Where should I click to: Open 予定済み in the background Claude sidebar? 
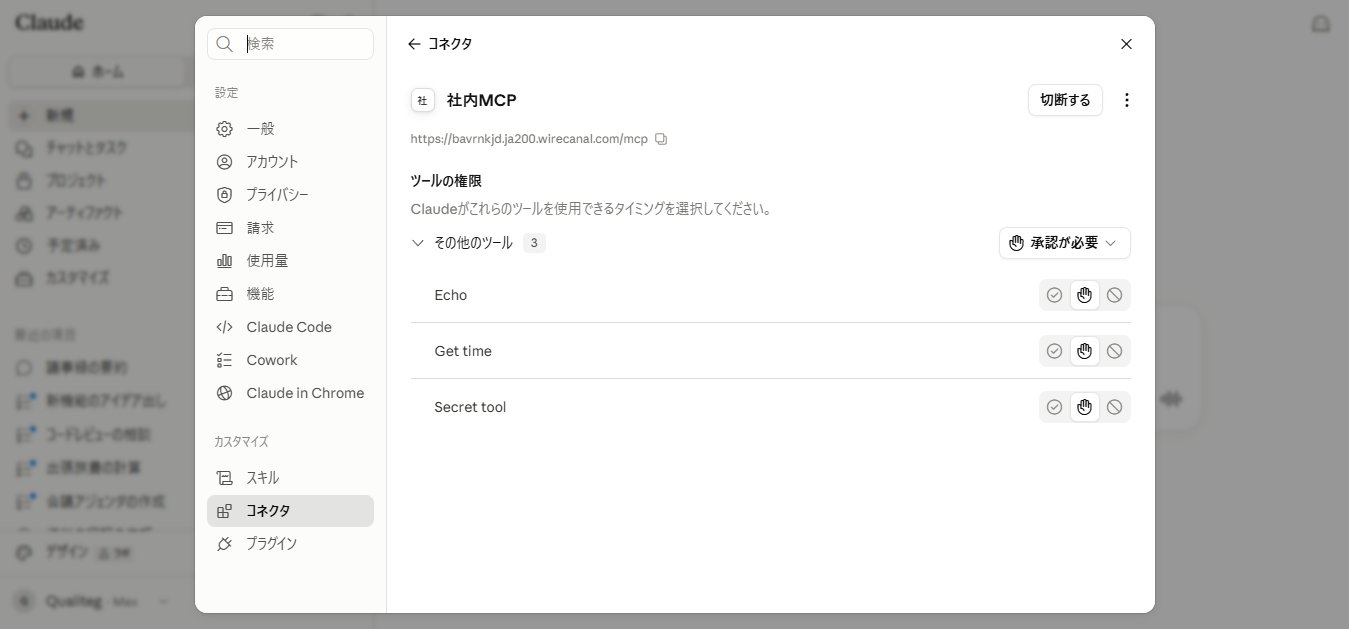point(72,245)
